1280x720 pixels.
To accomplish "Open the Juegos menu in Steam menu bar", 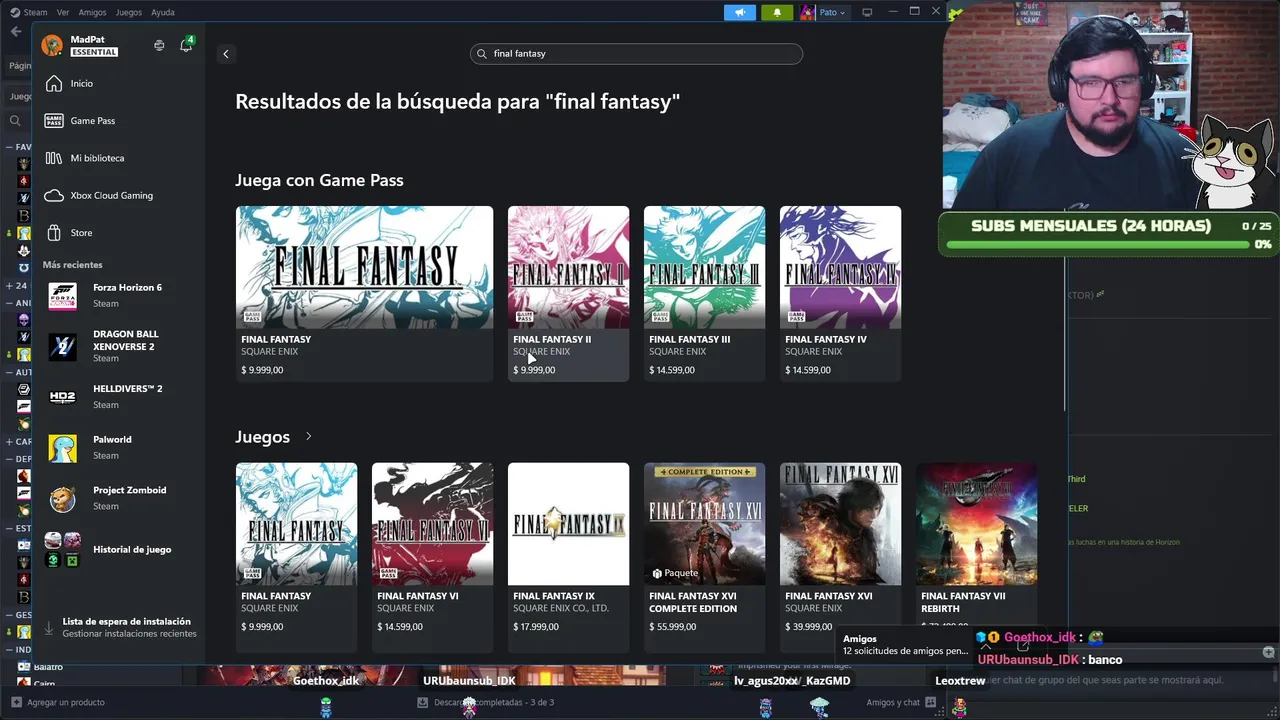I will (x=129, y=12).
